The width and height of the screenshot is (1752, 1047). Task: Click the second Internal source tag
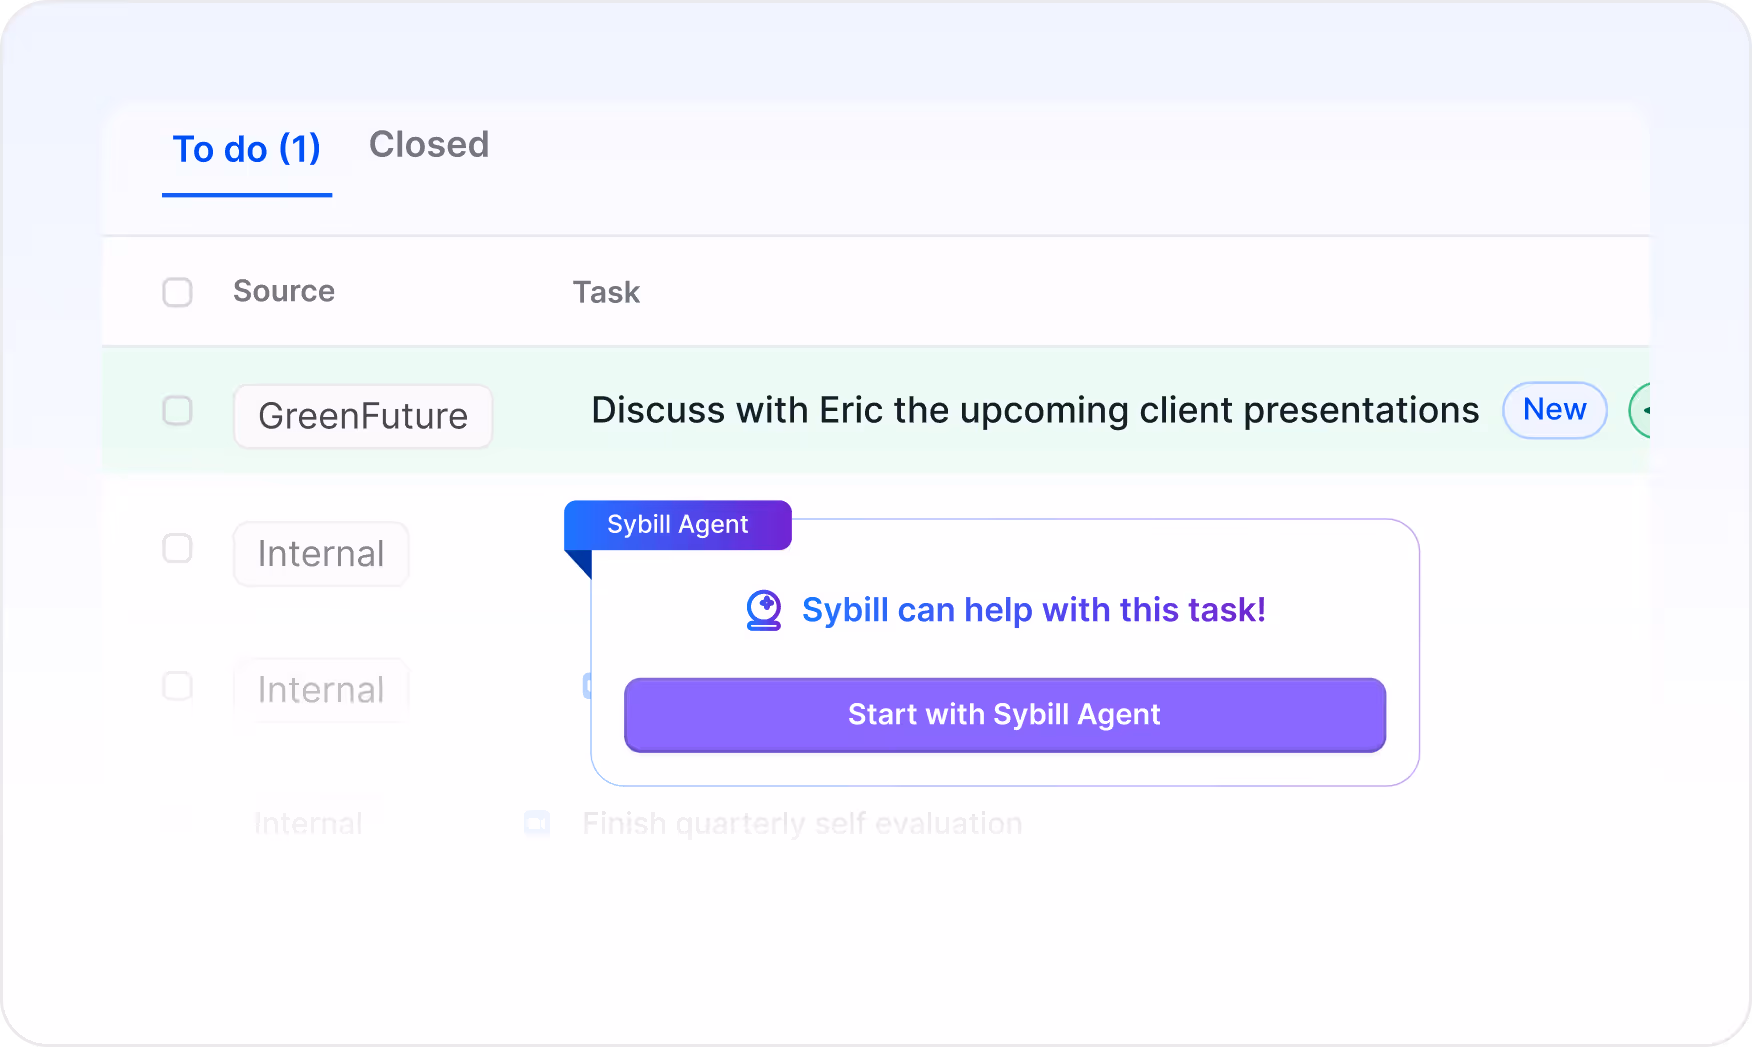pyautogui.click(x=321, y=690)
